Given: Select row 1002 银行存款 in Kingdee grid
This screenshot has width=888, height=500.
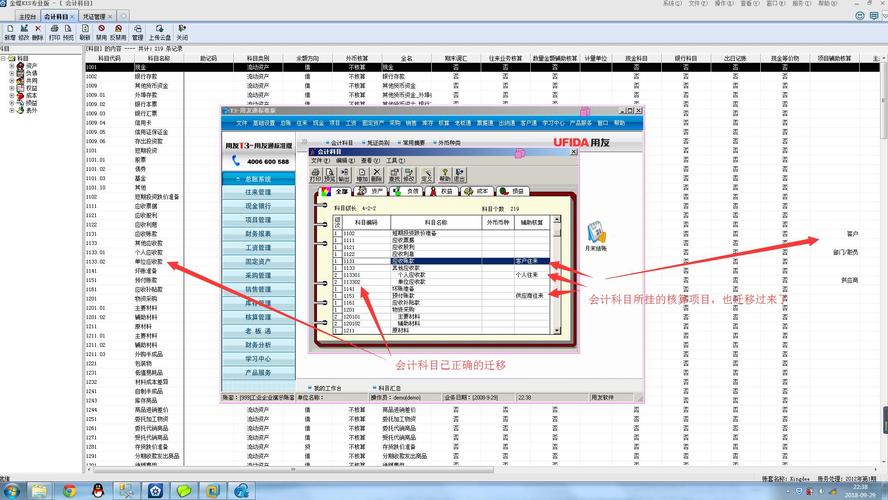Looking at the screenshot, I should [484, 76].
